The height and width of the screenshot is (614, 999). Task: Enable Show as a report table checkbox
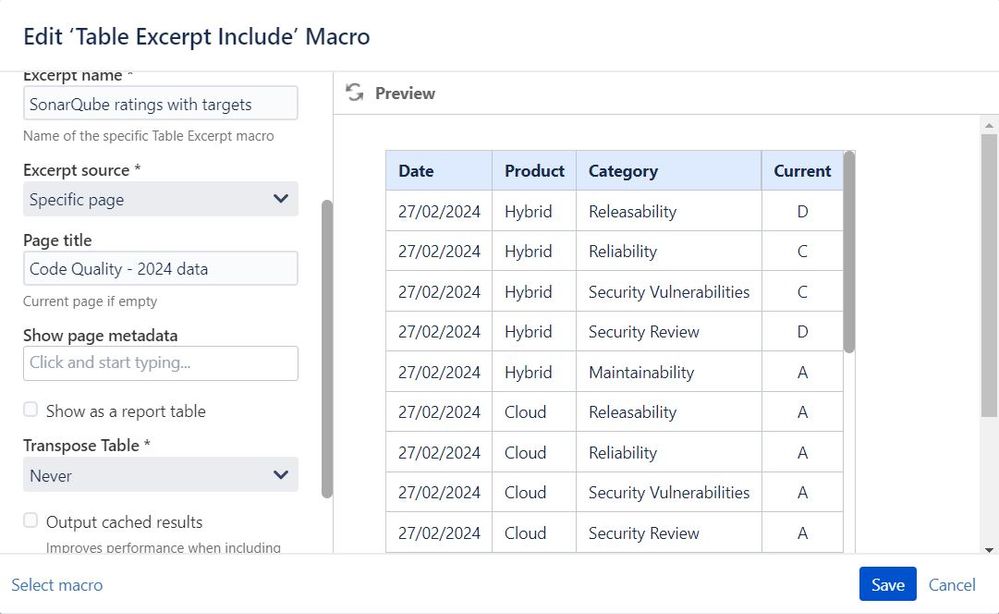[x=31, y=410]
